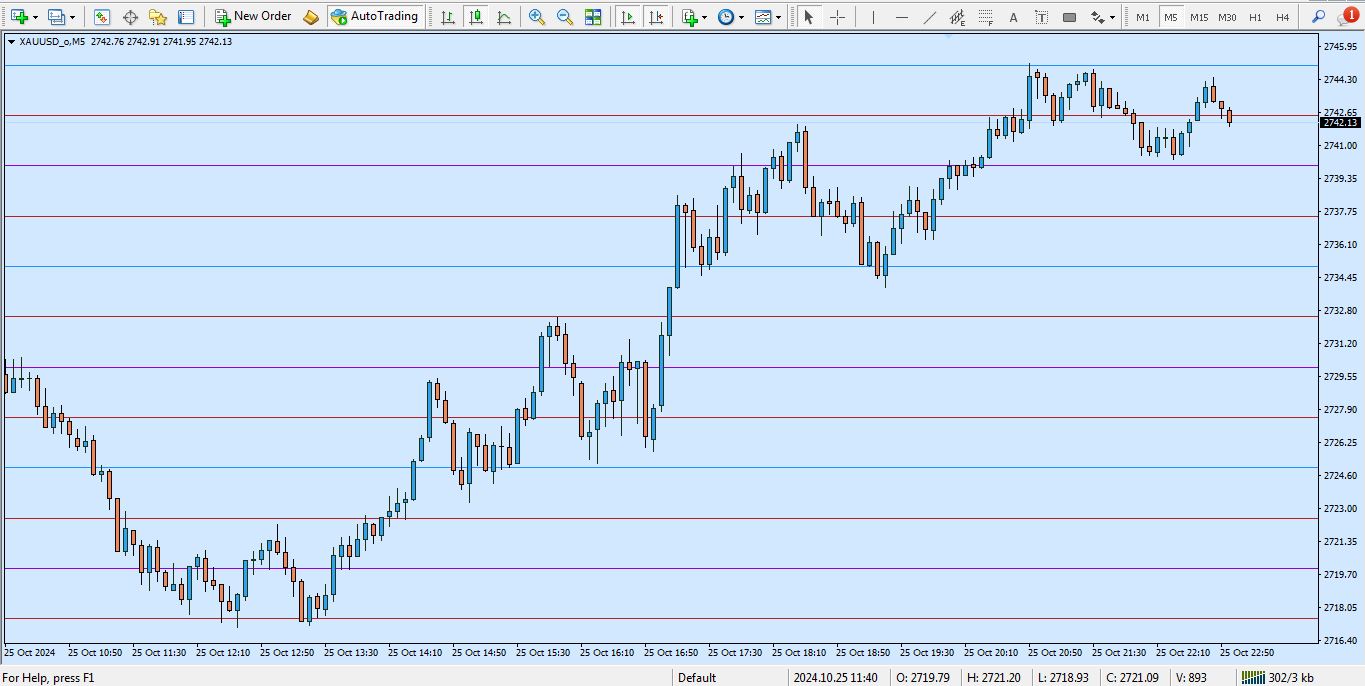Select the M30 timeframe
The width and height of the screenshot is (1365, 686).
1227,17
